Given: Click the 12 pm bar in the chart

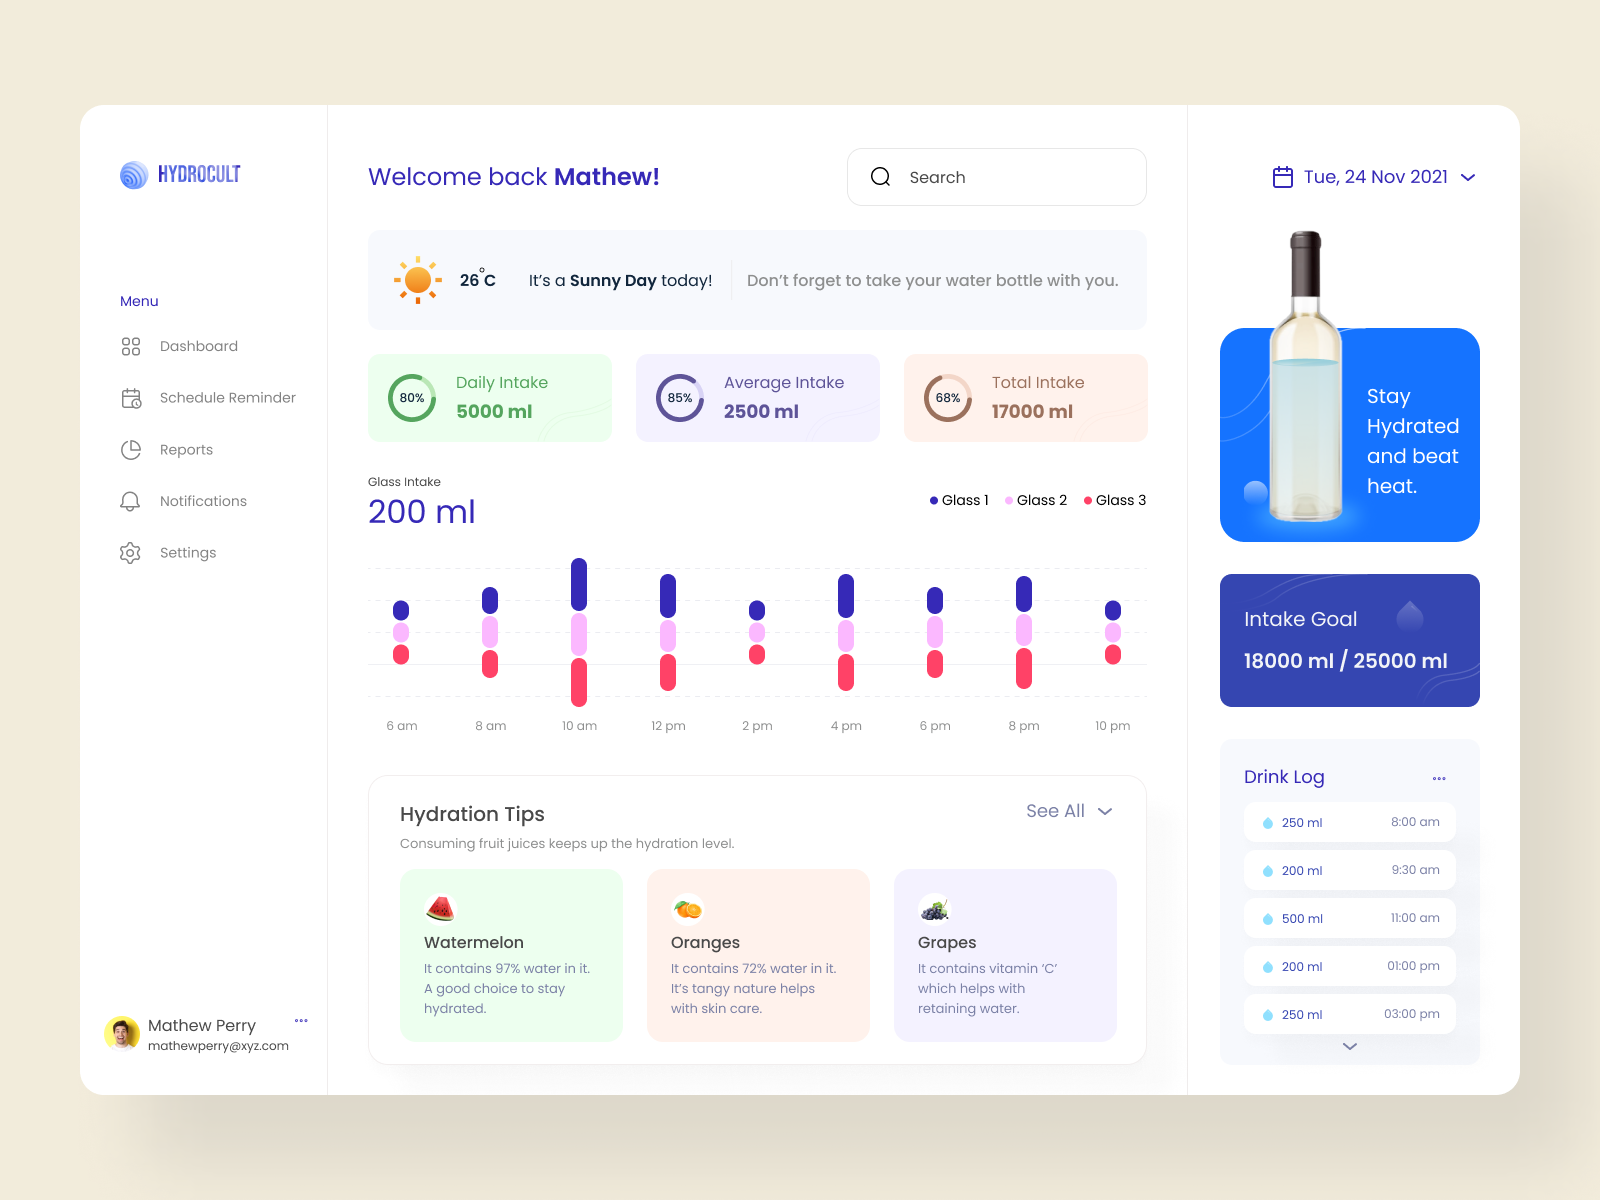Looking at the screenshot, I should click(668, 632).
